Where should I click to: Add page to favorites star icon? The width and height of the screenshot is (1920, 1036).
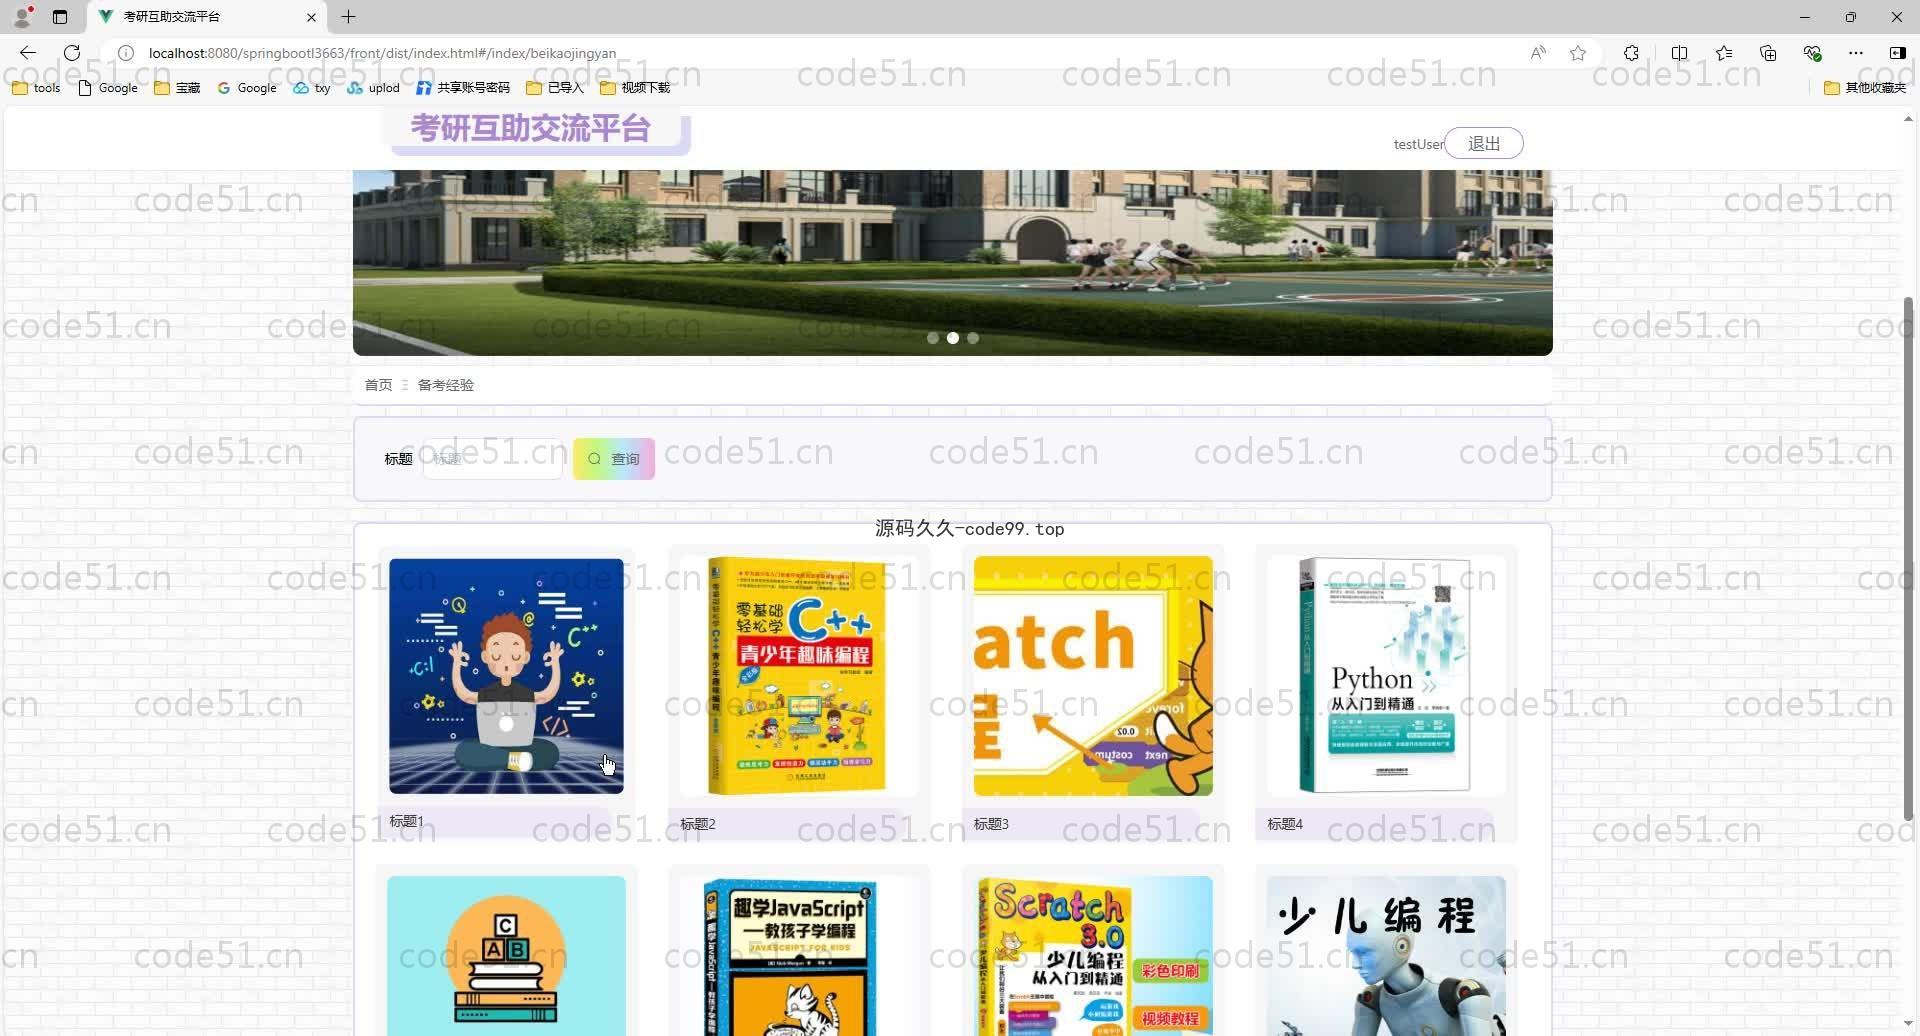tap(1578, 53)
